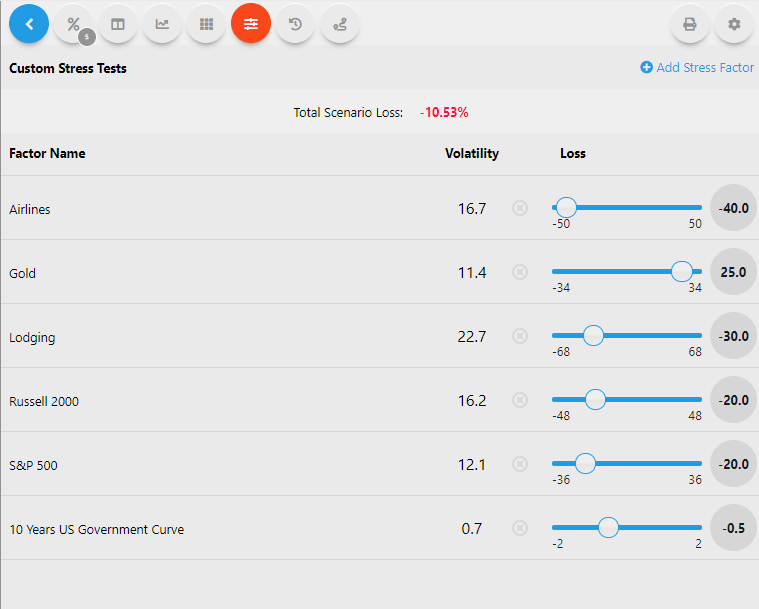This screenshot has width=759, height=609.
Task: Select the orange stress test sliders icon
Action: coord(250,24)
